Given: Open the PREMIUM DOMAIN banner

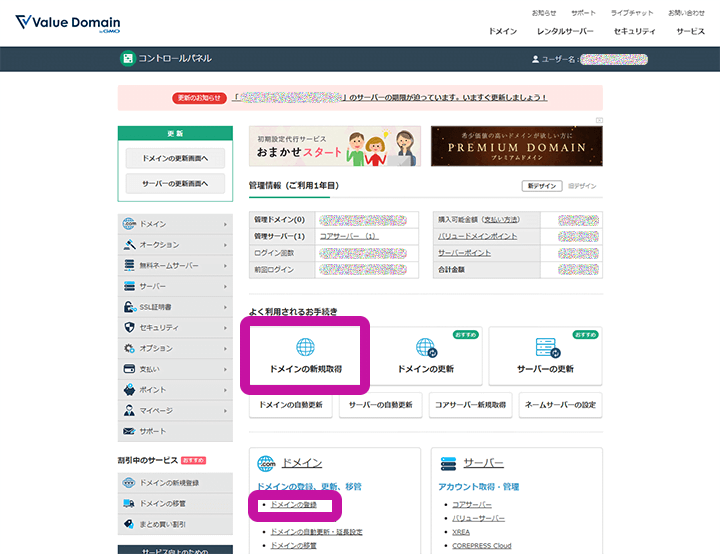Looking at the screenshot, I should tap(516, 146).
